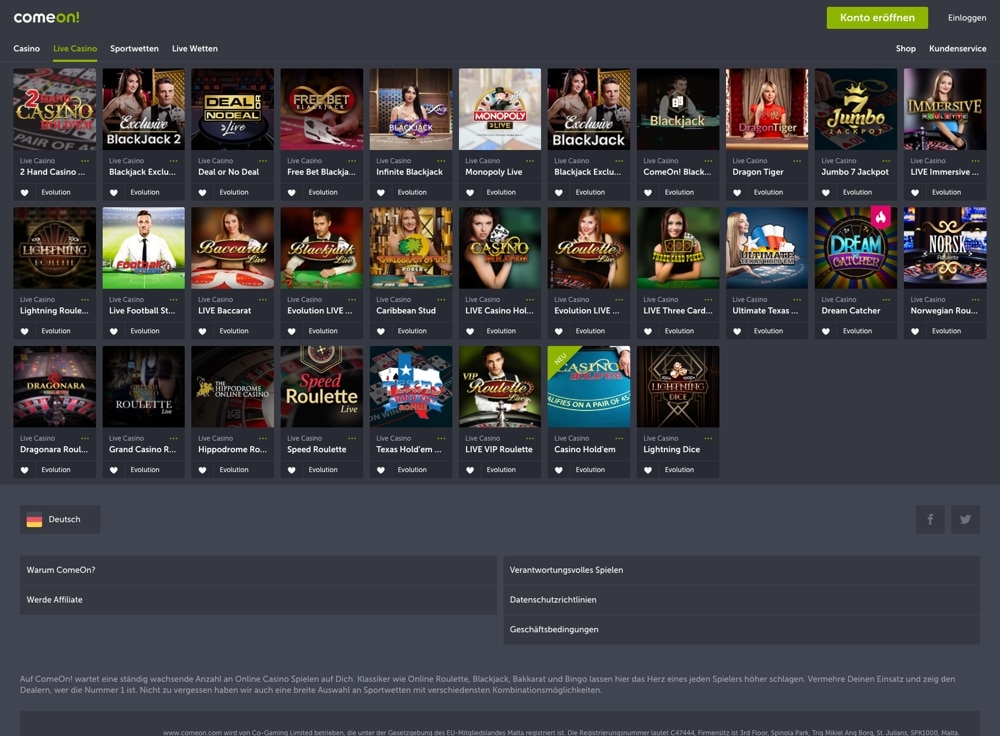Open more options dots for LIVE Baccarat
This screenshot has height=736, width=1000.
tap(263, 300)
